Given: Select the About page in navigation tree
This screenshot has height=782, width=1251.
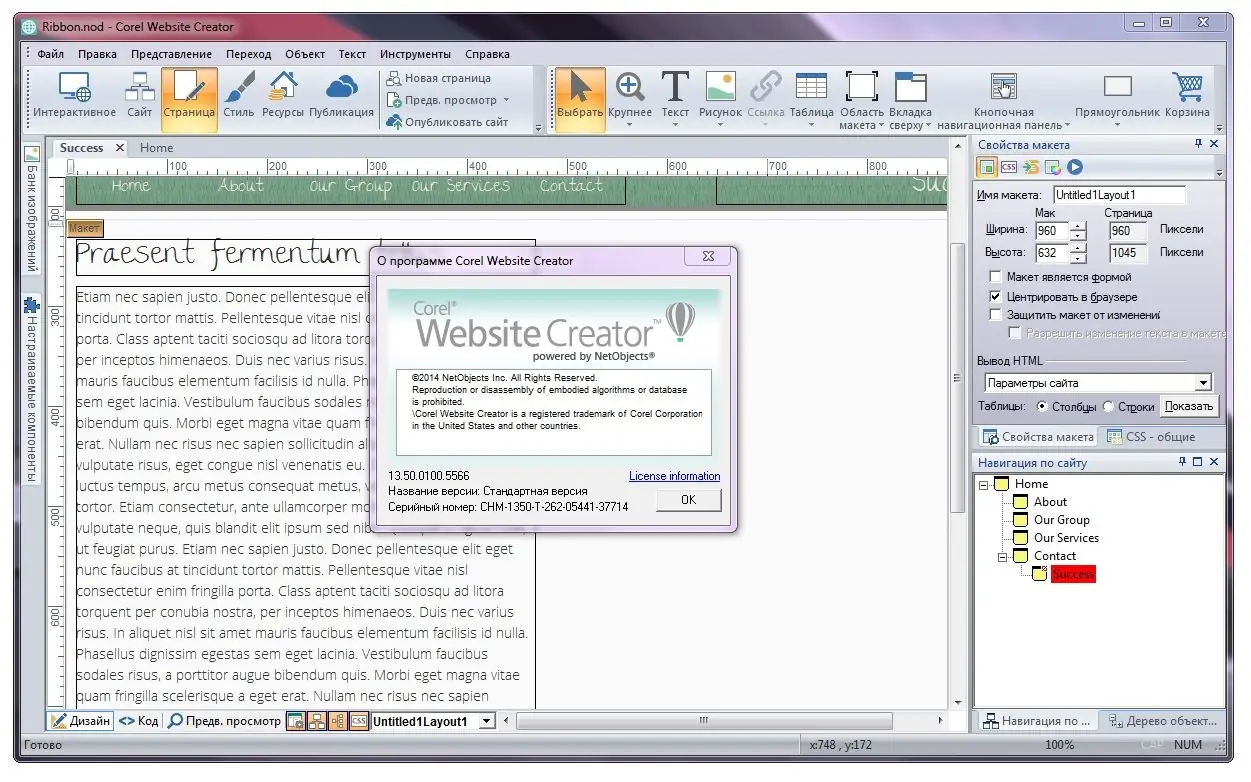Looking at the screenshot, I should (1050, 502).
